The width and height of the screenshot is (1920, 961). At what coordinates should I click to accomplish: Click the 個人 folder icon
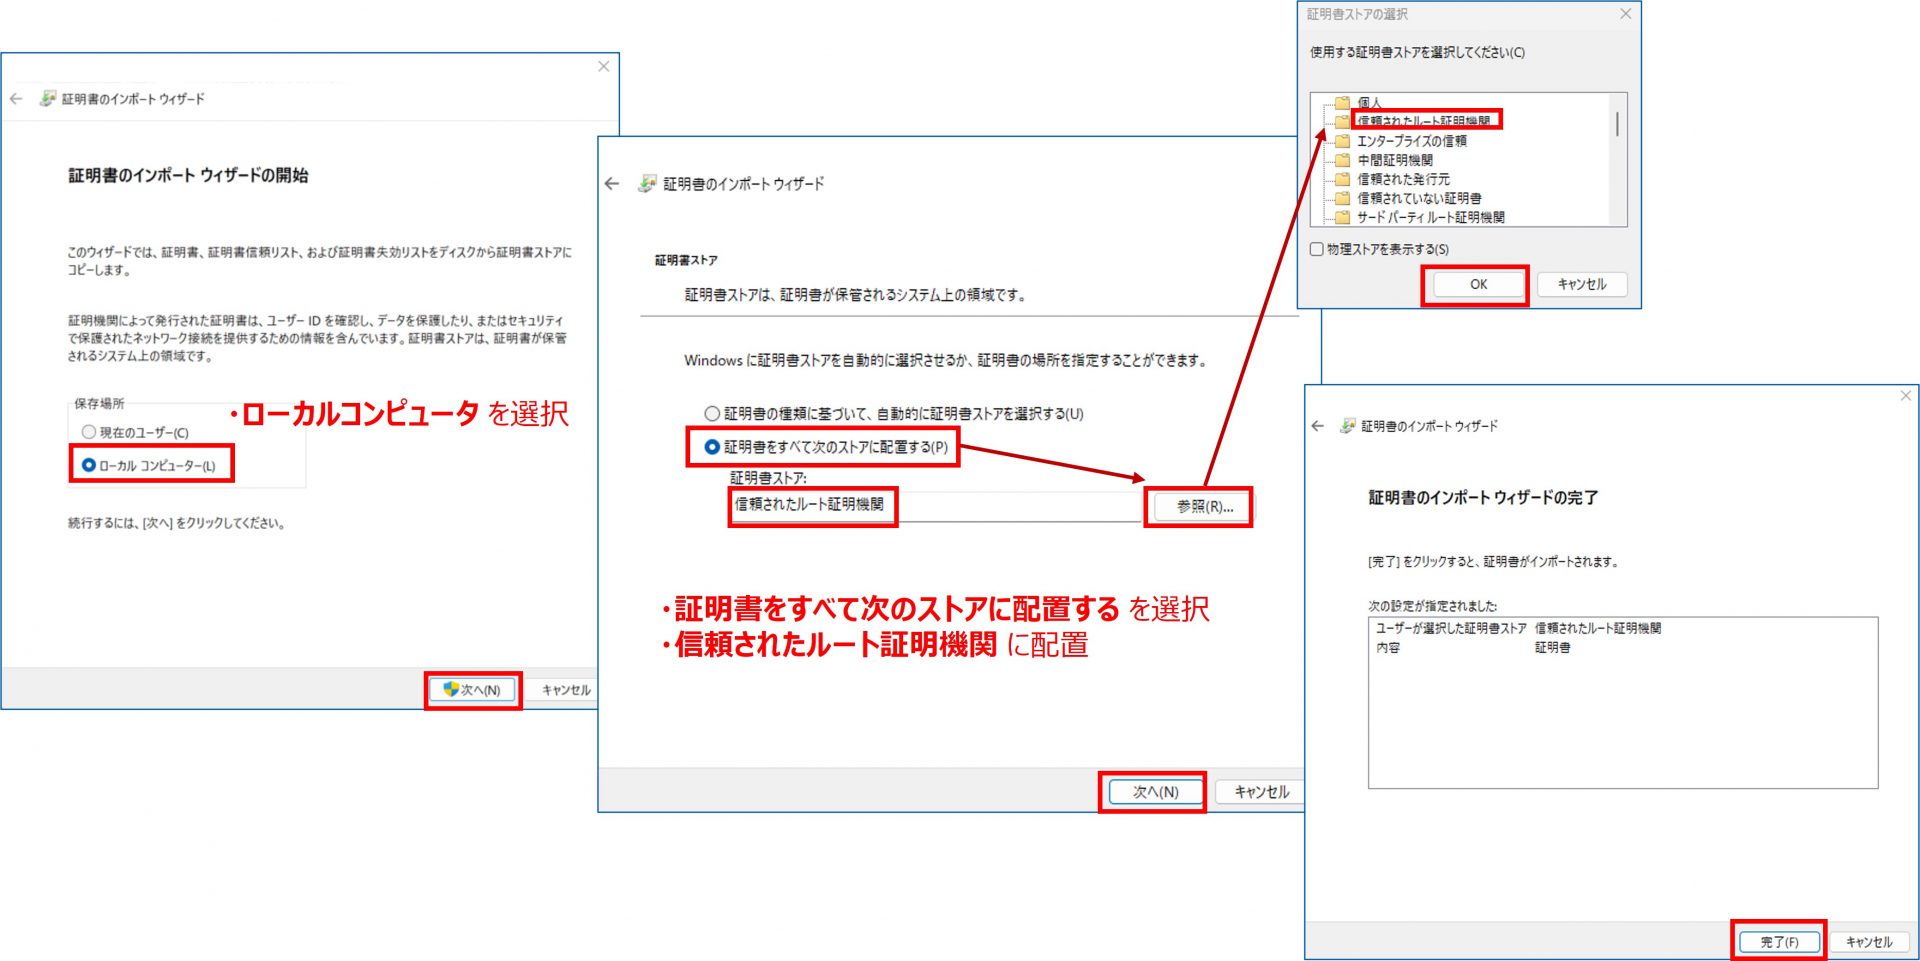1343,103
